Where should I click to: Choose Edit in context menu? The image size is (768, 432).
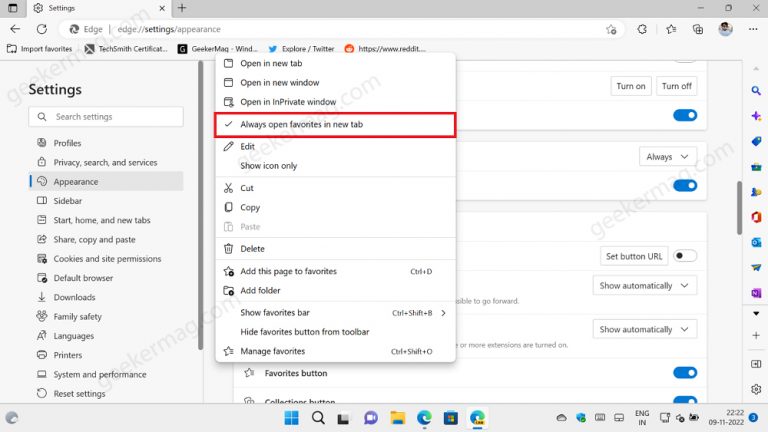point(335,146)
